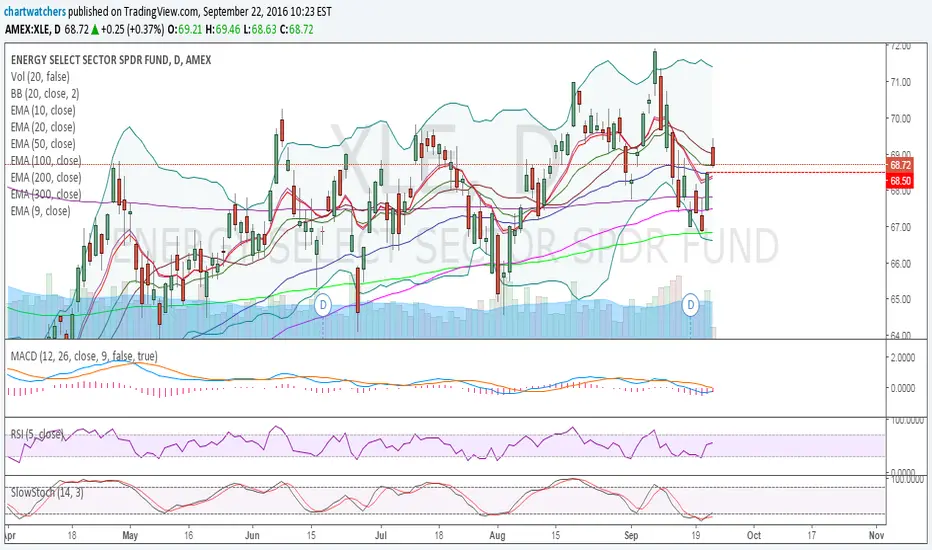932x550 pixels.
Task: Select the EMA (200, close) legend entry
Action: tap(46, 177)
